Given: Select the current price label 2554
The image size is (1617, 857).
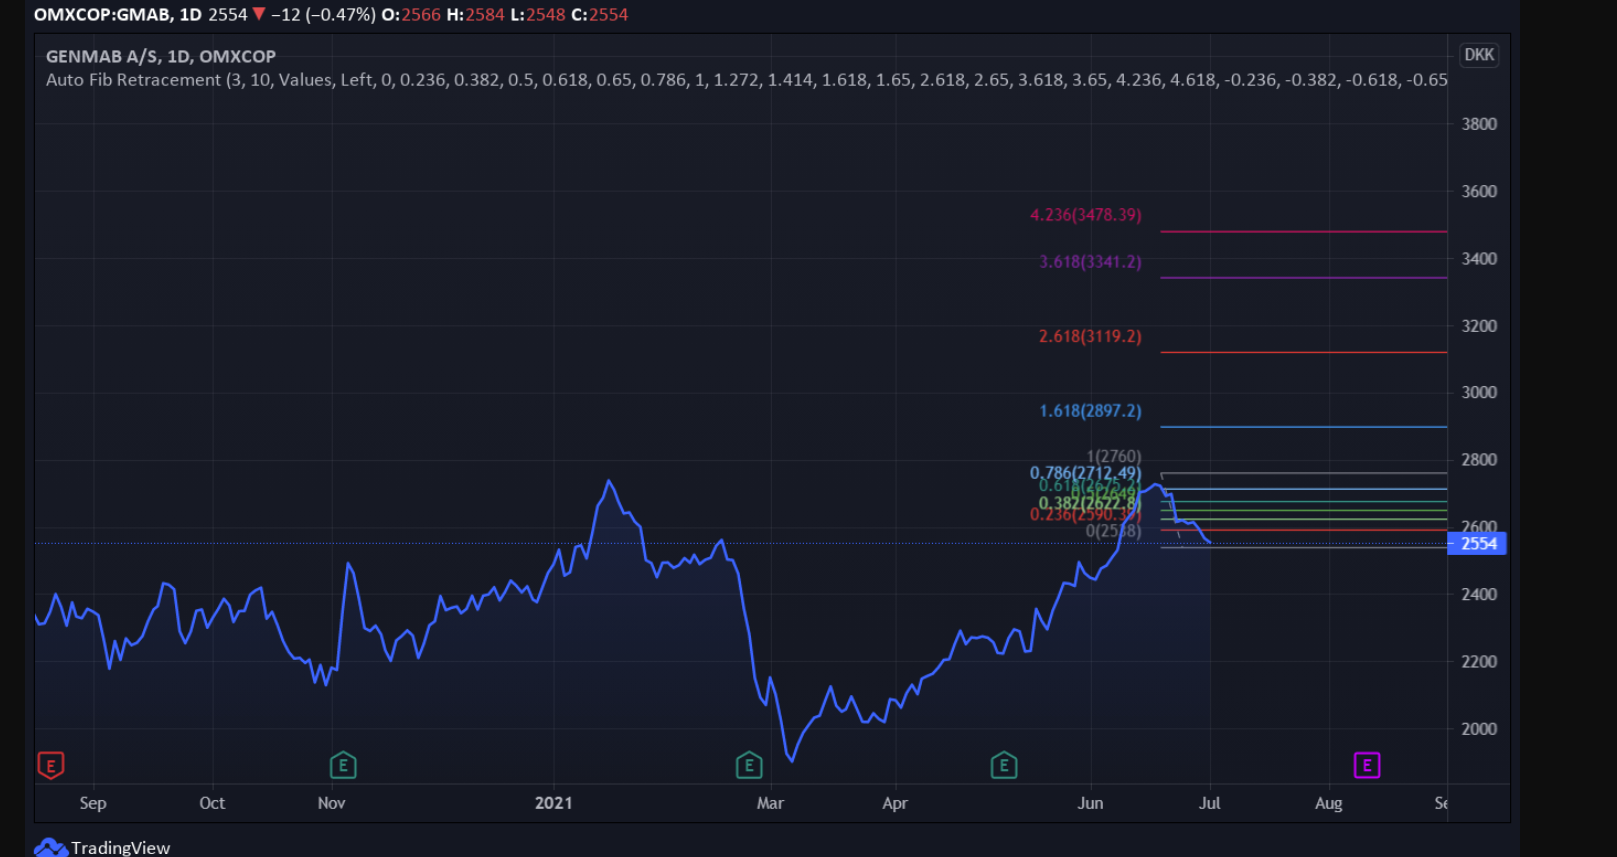Looking at the screenshot, I should [1478, 543].
